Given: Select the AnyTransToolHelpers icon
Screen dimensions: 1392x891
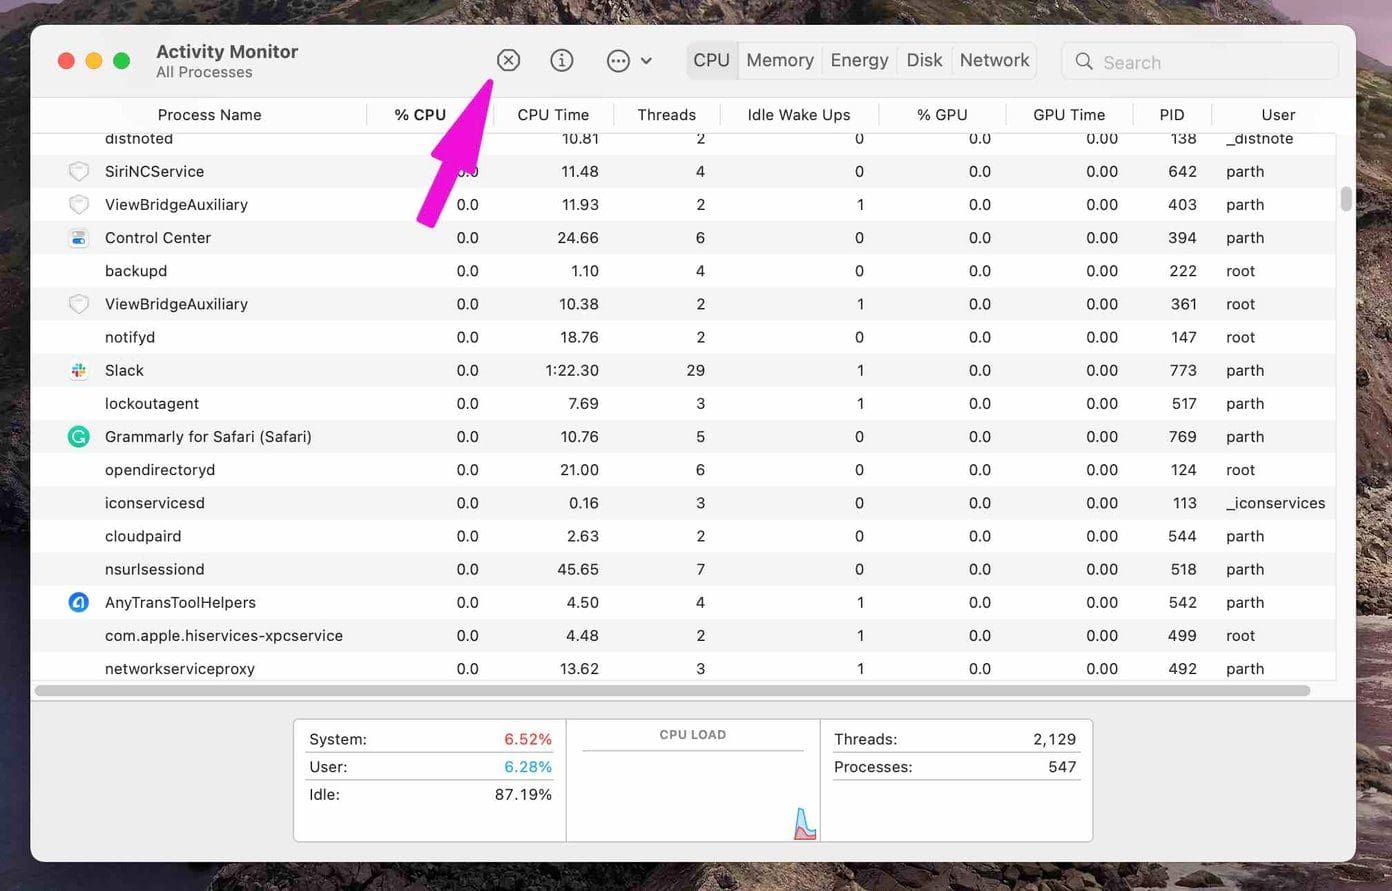Looking at the screenshot, I should pos(78,603).
